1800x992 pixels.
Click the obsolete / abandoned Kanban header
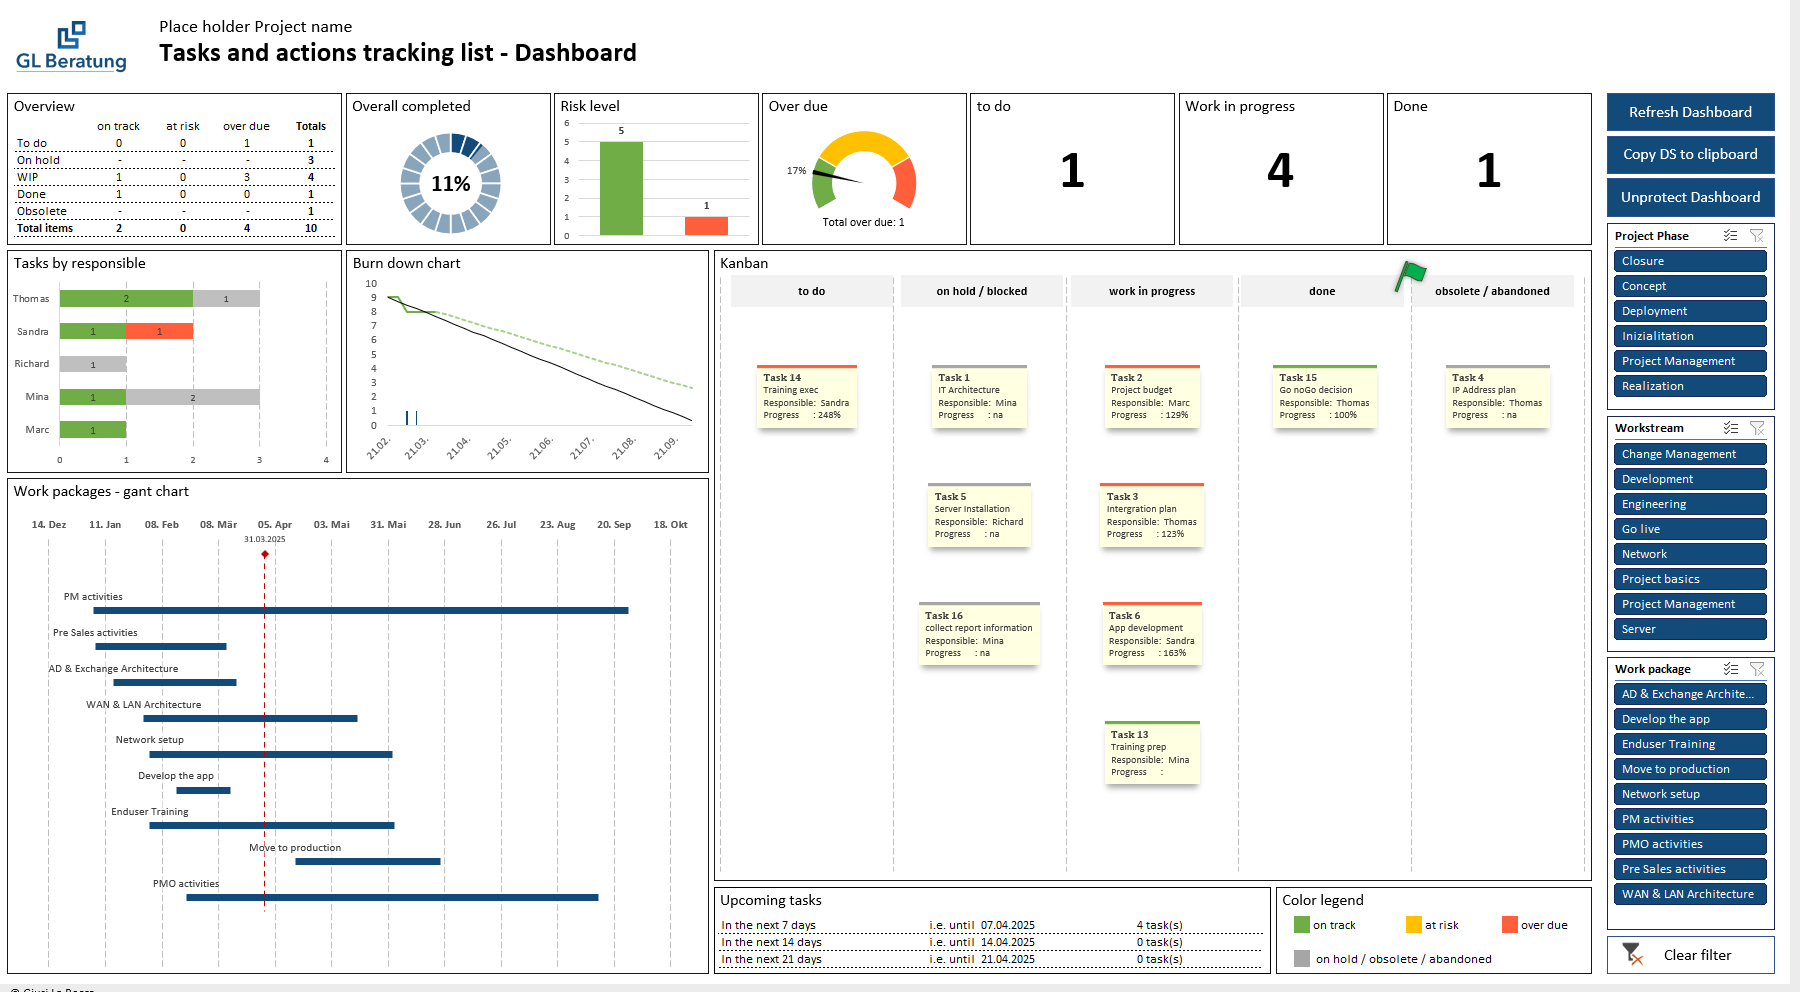pyautogui.click(x=1492, y=291)
